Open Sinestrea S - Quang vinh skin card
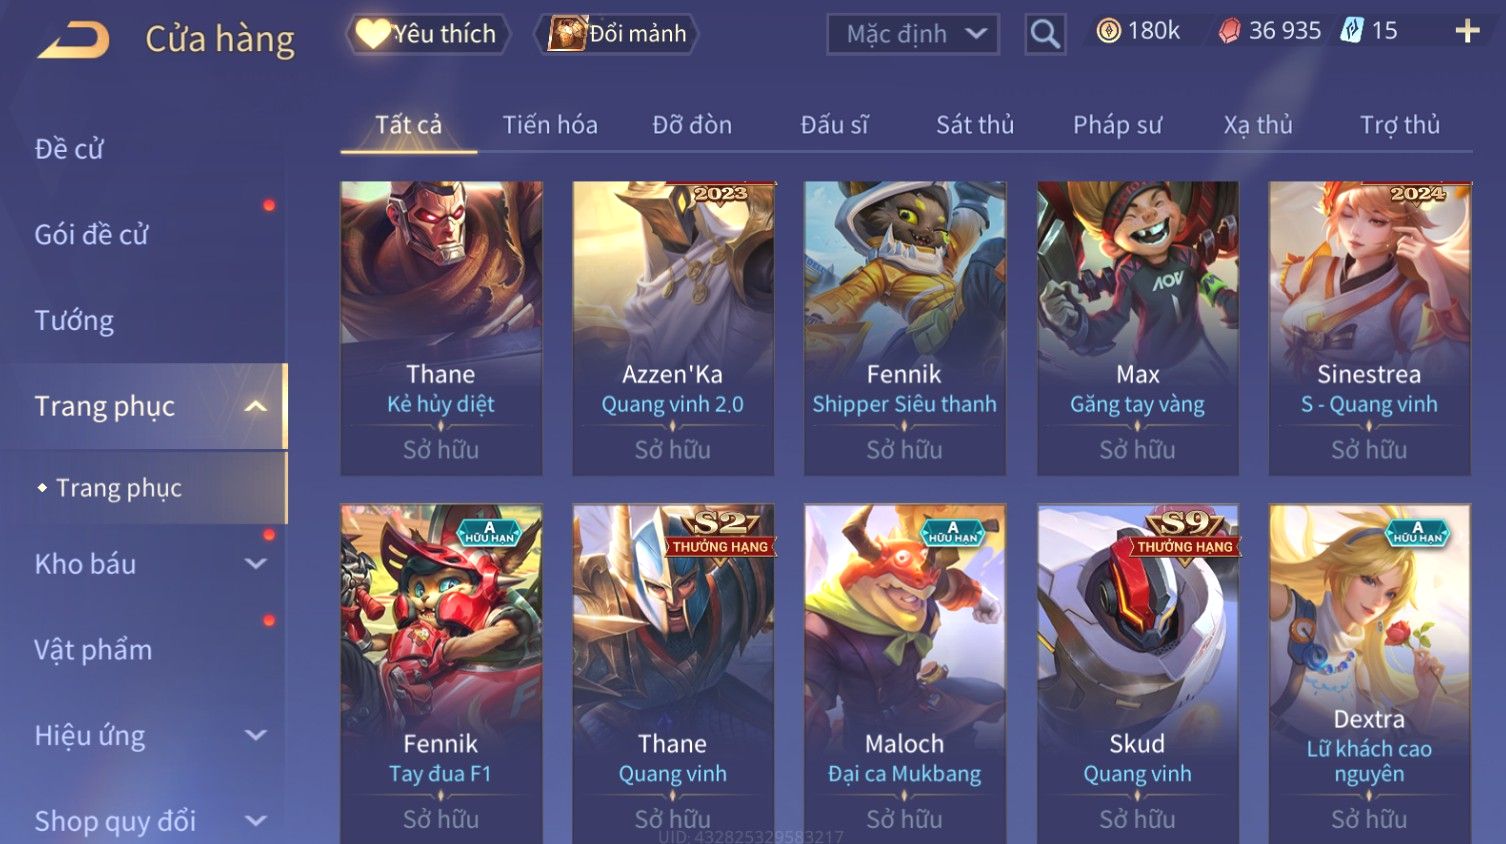Screen dimensions: 1506x844 pos(1369,329)
